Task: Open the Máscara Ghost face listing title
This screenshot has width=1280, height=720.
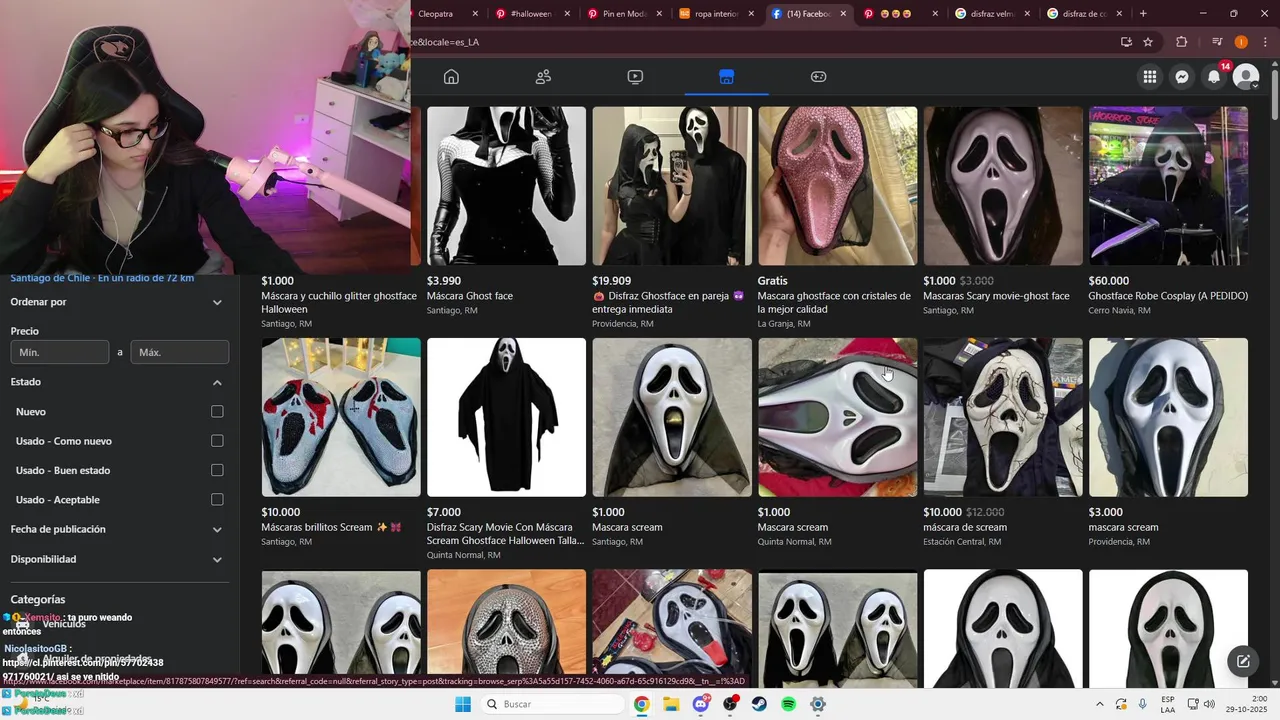Action: pyautogui.click(x=470, y=296)
